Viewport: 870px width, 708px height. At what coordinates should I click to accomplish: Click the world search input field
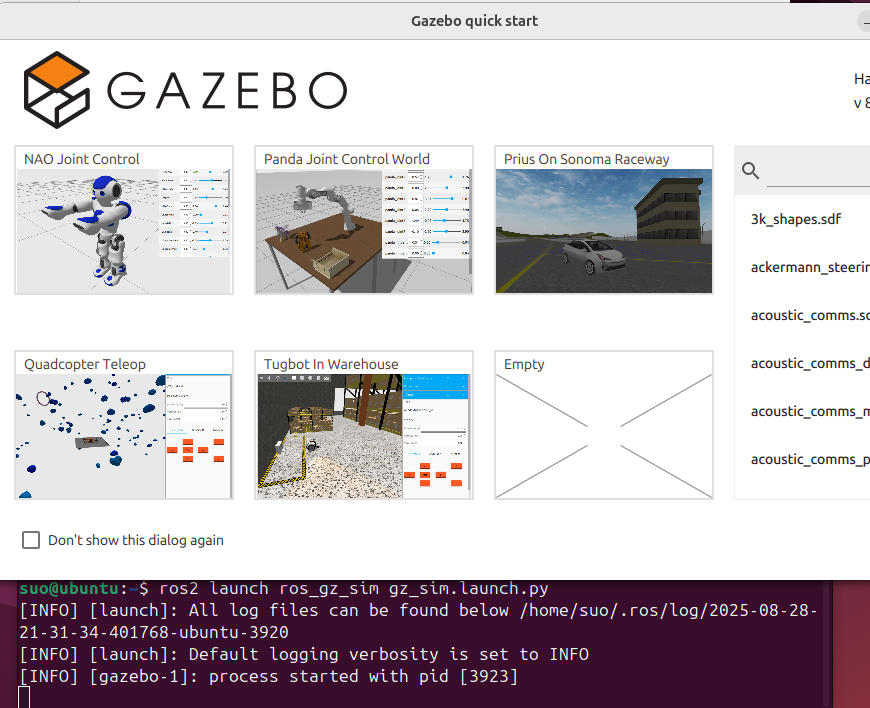(x=818, y=172)
